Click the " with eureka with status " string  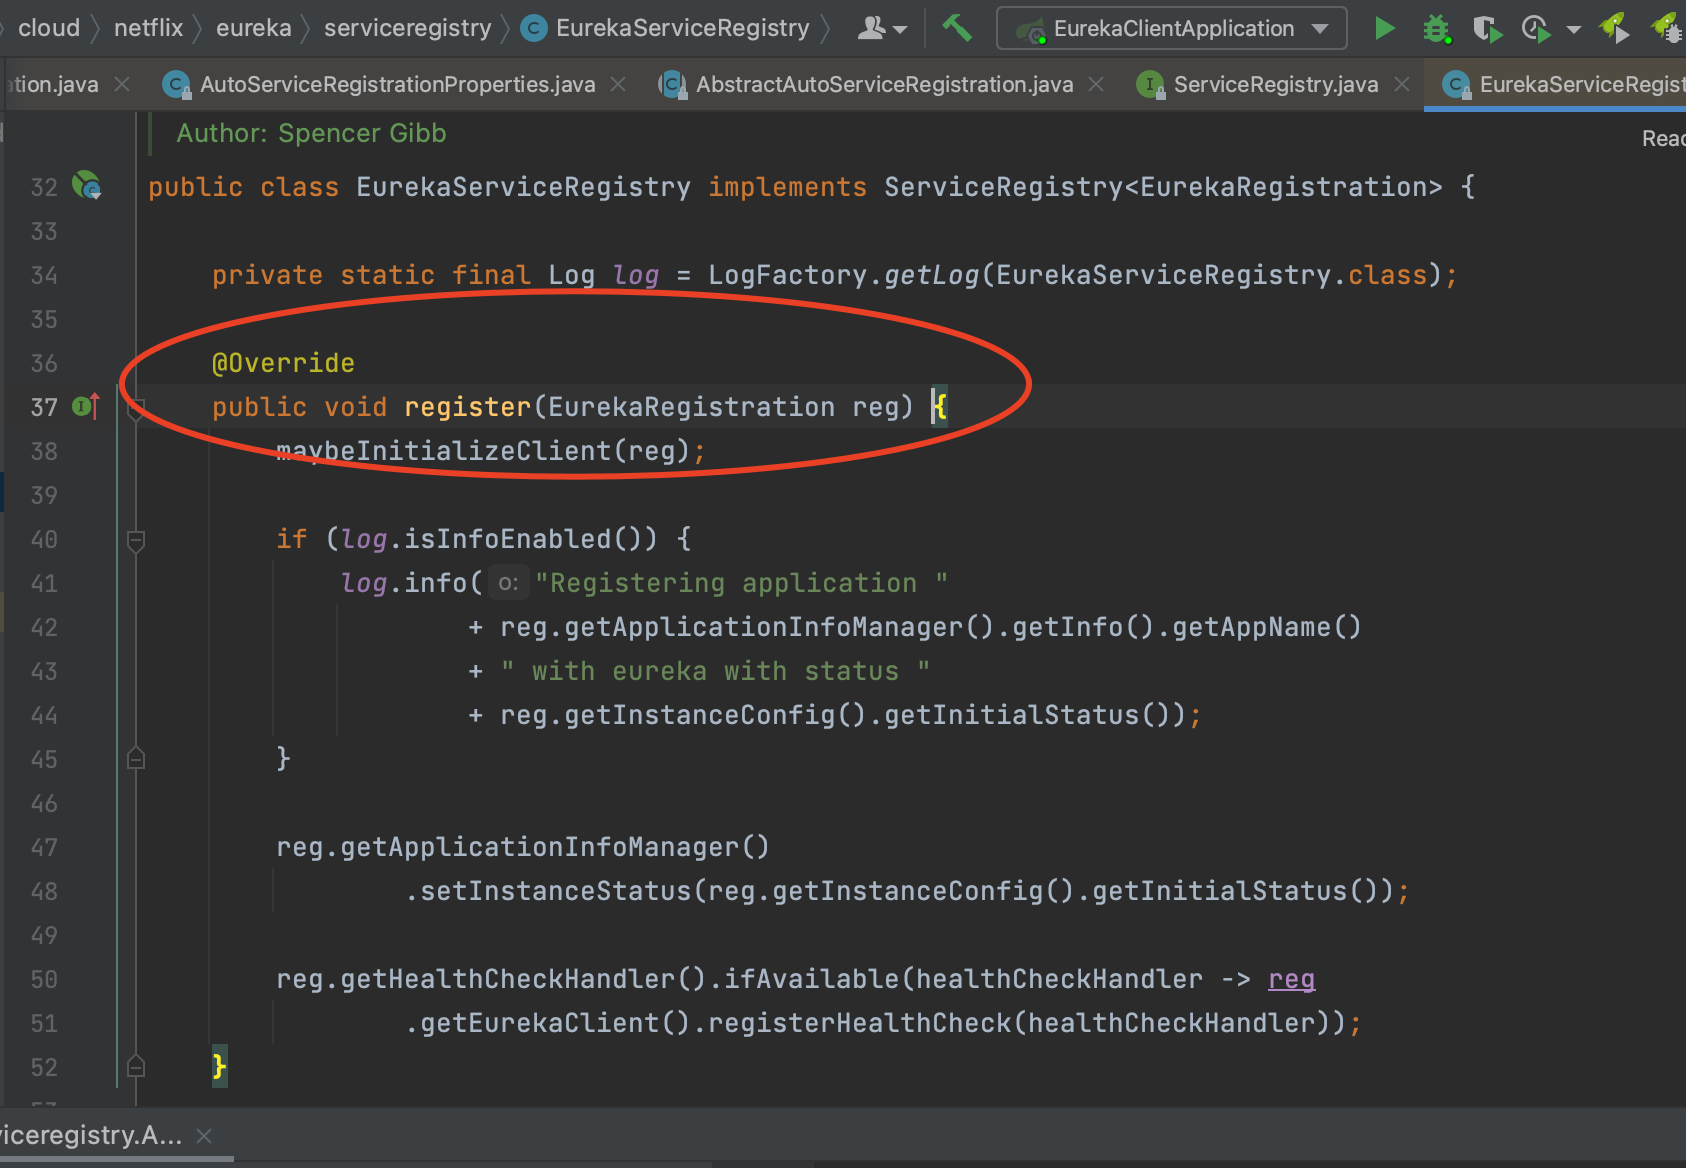(715, 671)
